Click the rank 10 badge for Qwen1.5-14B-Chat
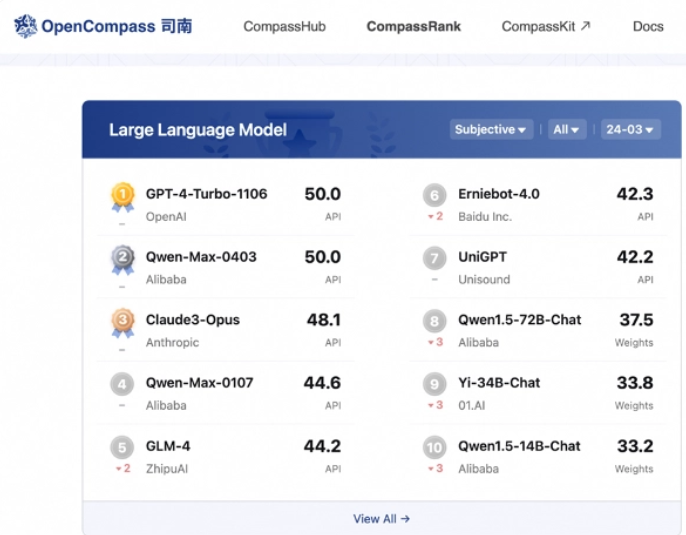 point(434,447)
